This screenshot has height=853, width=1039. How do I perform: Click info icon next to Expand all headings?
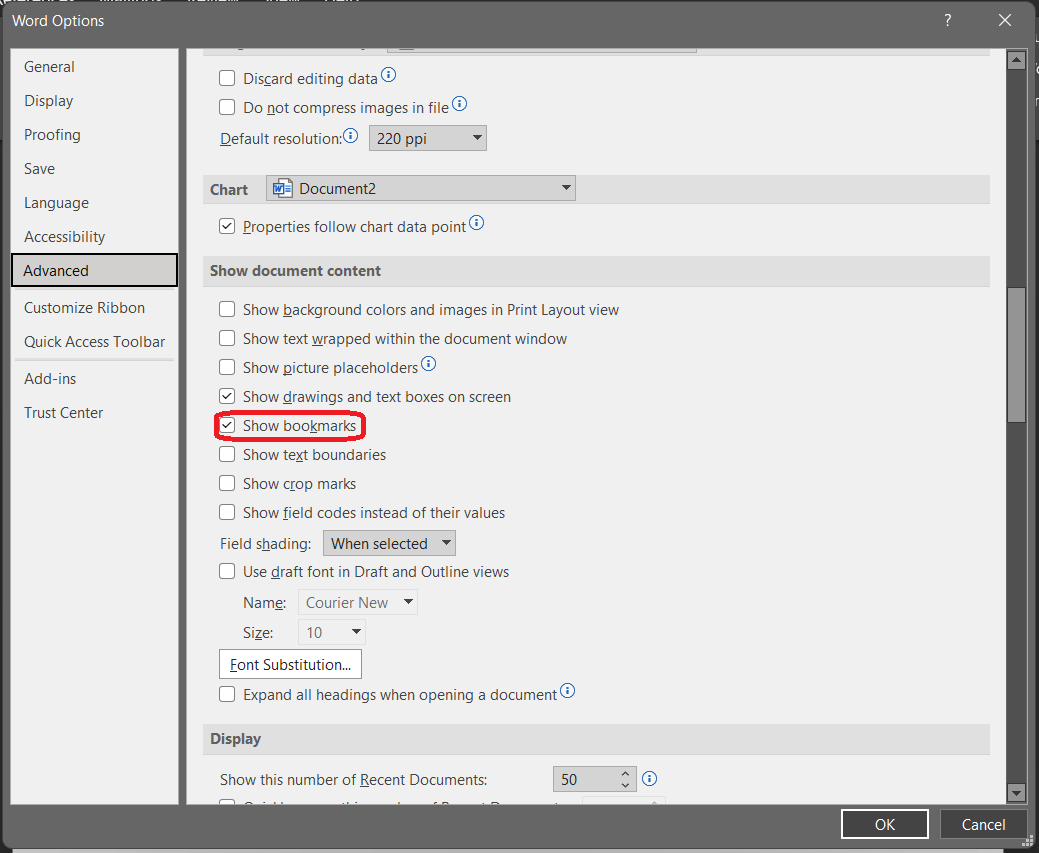(x=567, y=692)
